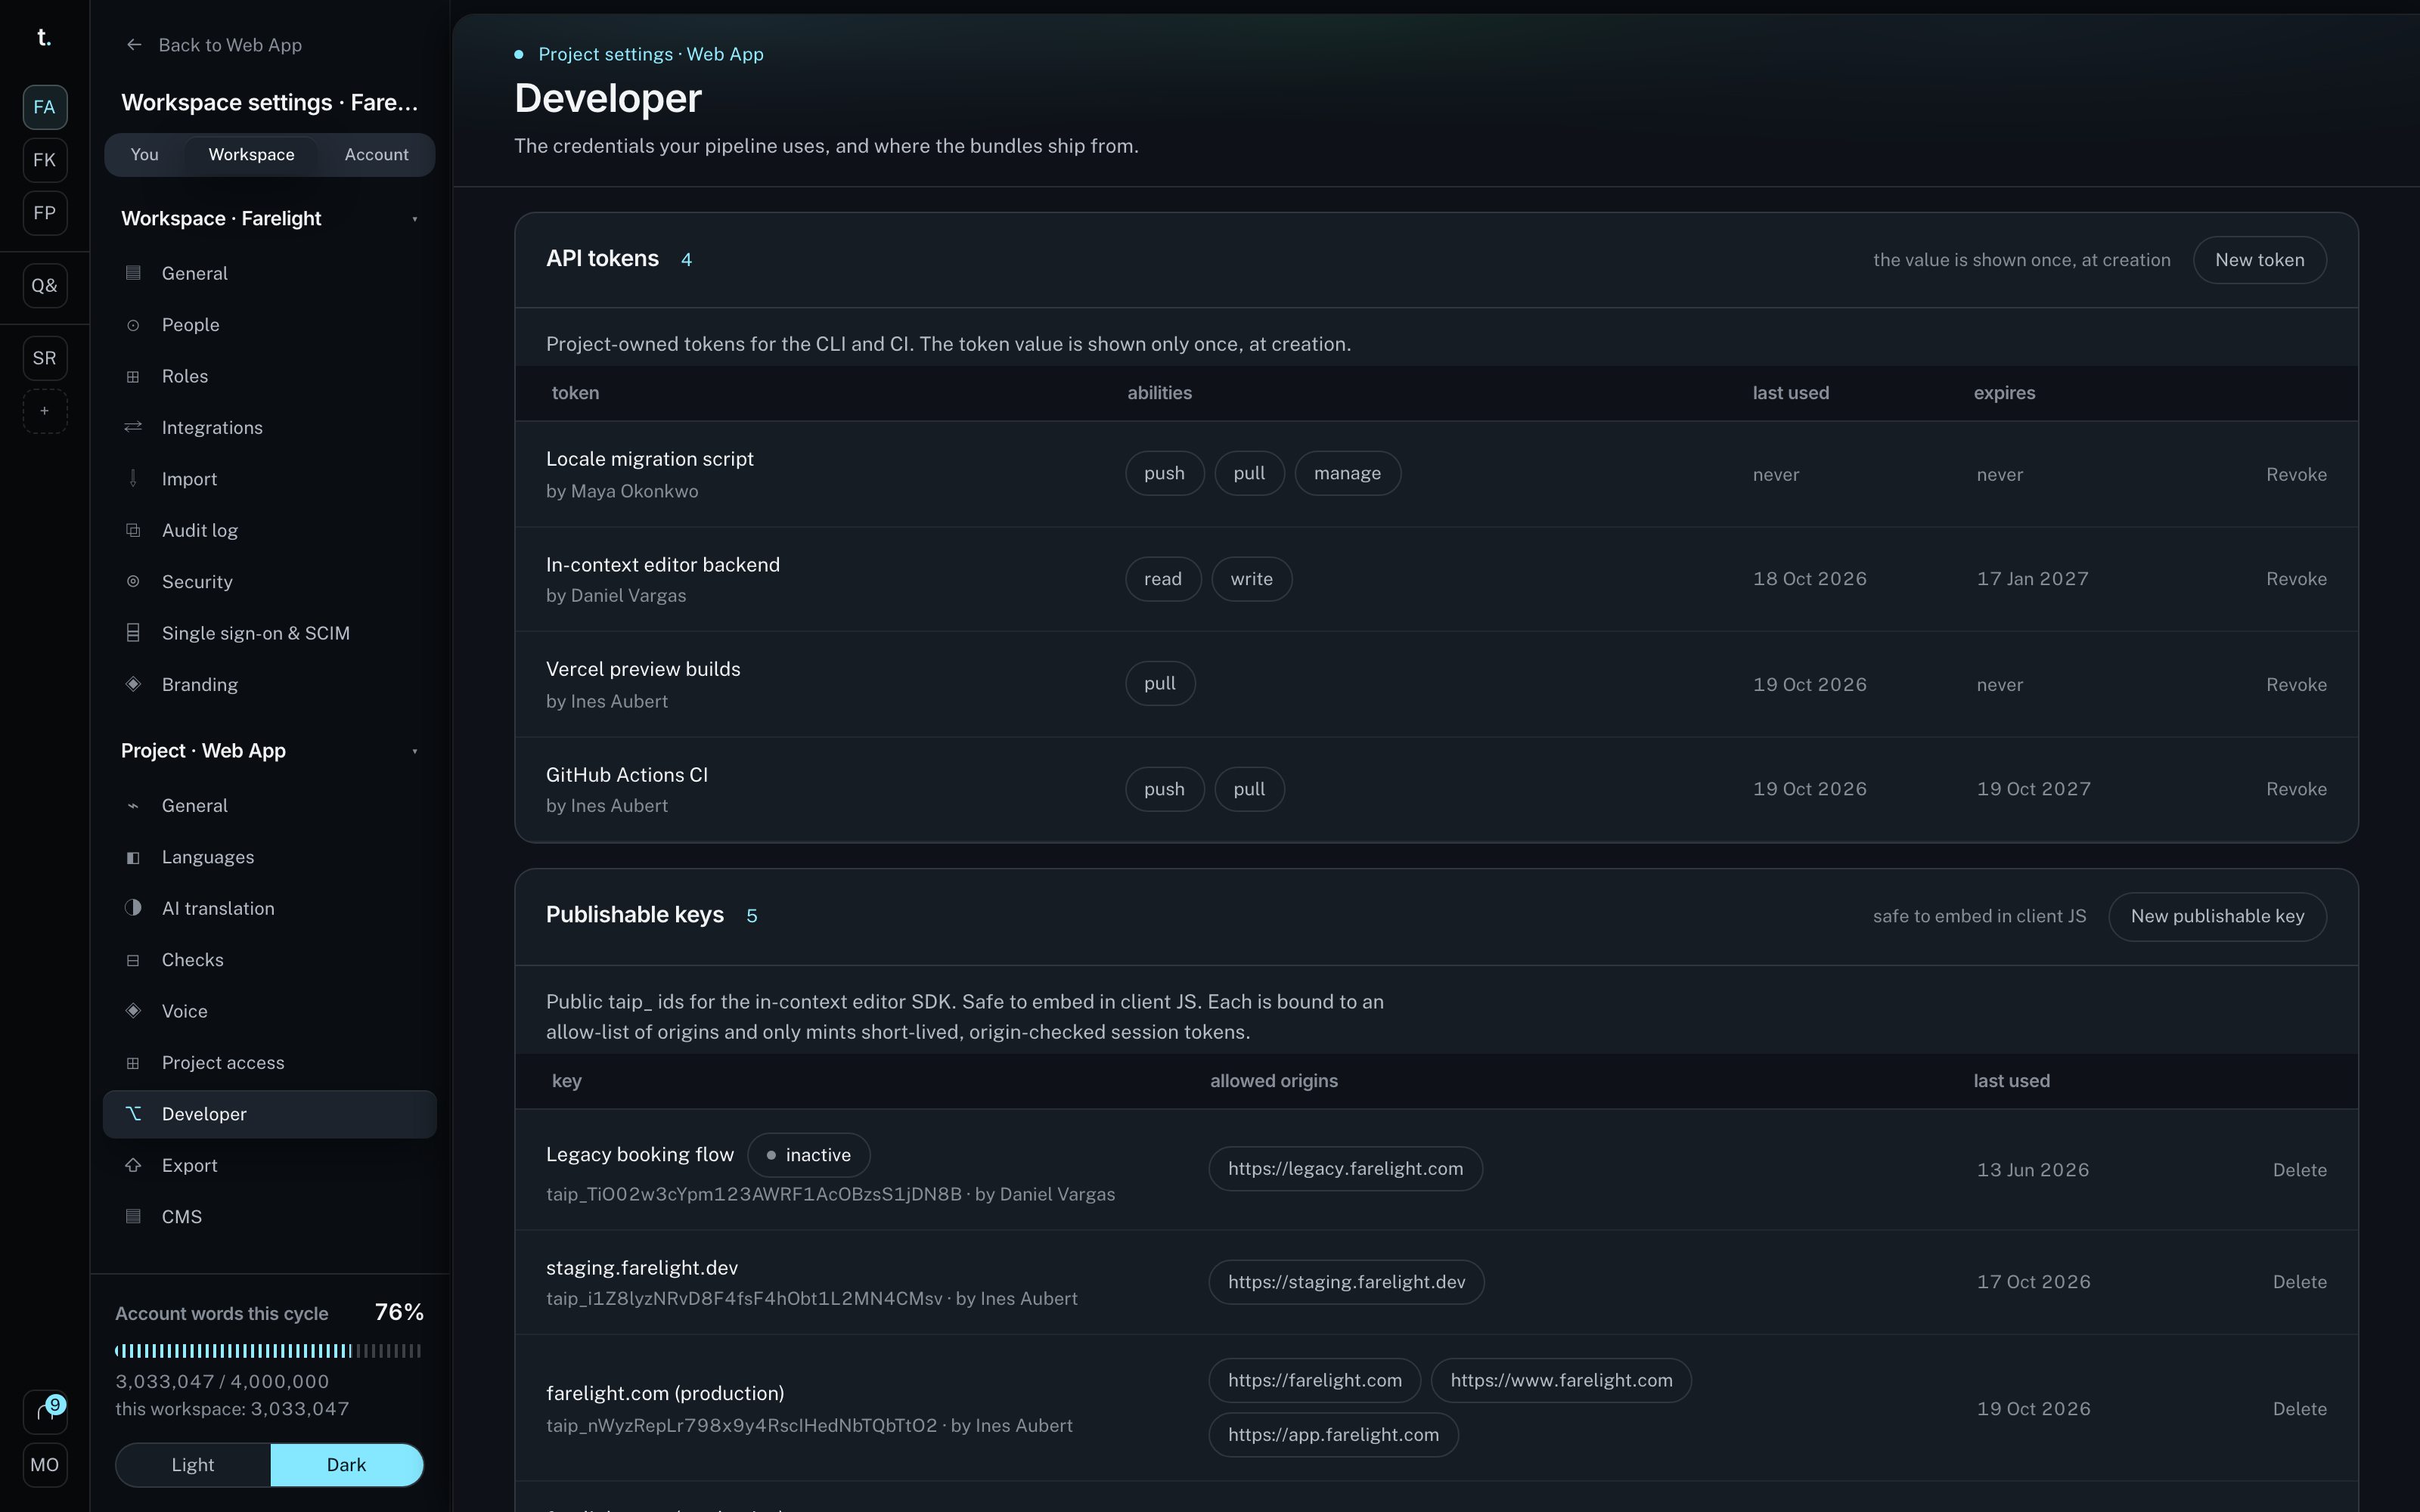Click the Security icon
The image size is (2420, 1512).
[x=133, y=582]
